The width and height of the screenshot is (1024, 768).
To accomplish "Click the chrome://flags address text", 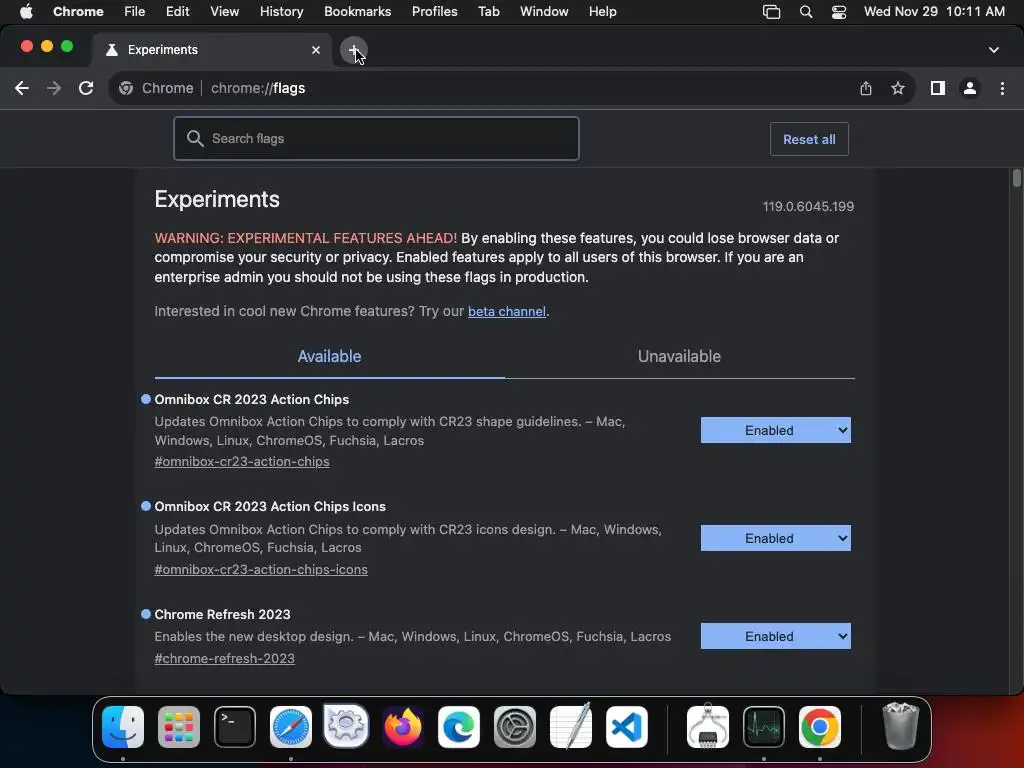I will click(258, 88).
